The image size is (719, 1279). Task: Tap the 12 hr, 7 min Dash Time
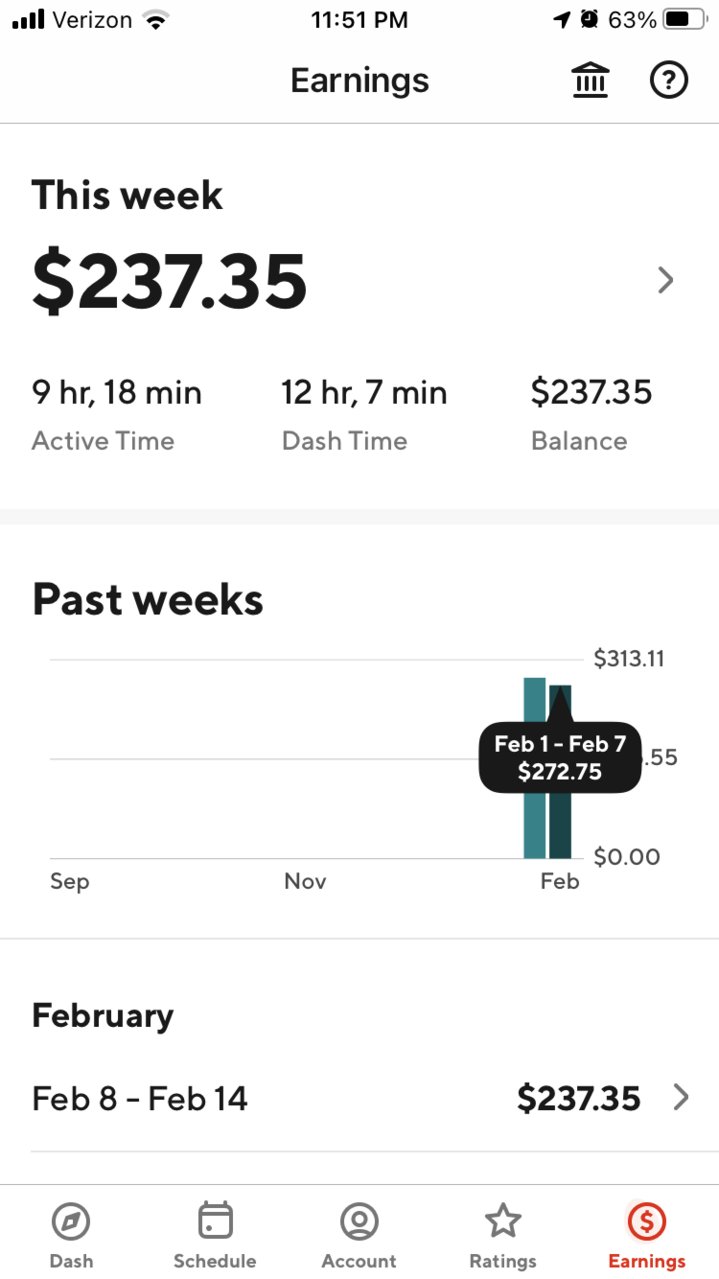click(x=364, y=392)
